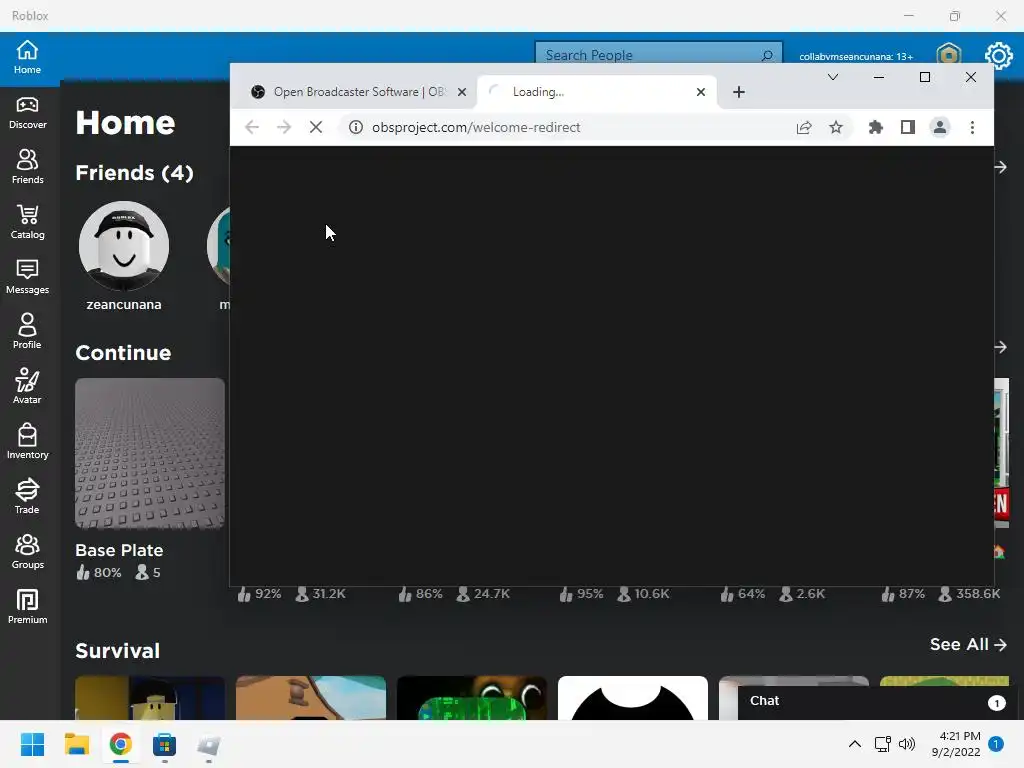The image size is (1024, 768).
Task: Open the Premium sidebar icon
Action: click(x=27, y=607)
